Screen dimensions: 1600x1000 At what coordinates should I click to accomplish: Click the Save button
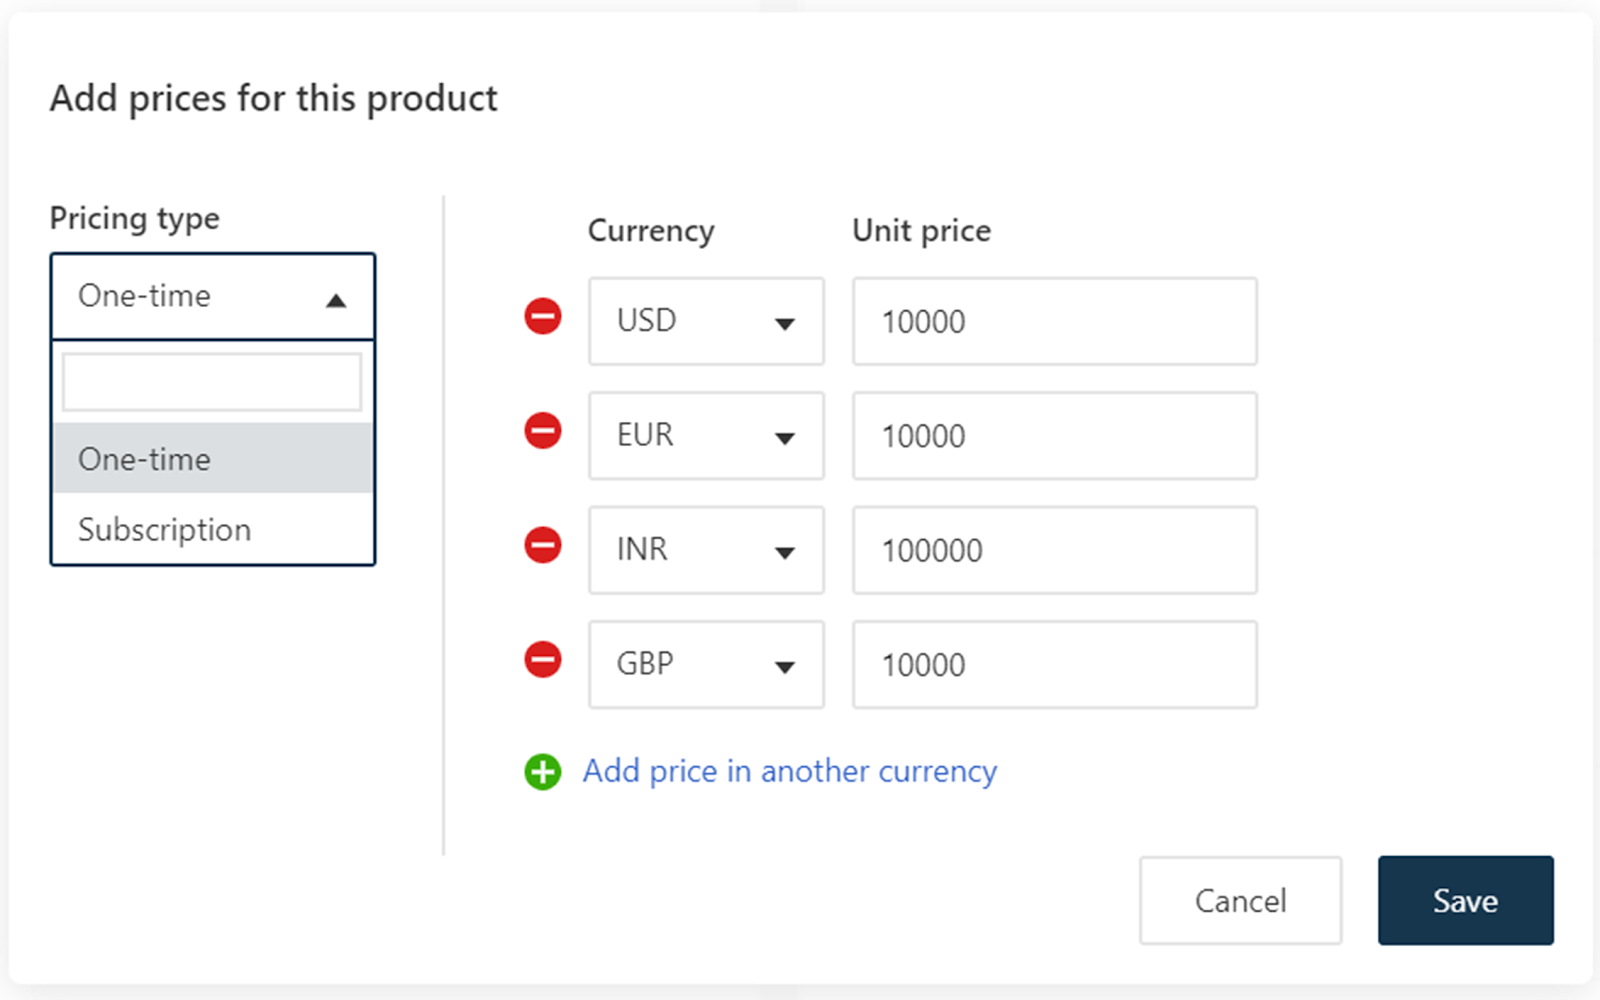point(1465,900)
